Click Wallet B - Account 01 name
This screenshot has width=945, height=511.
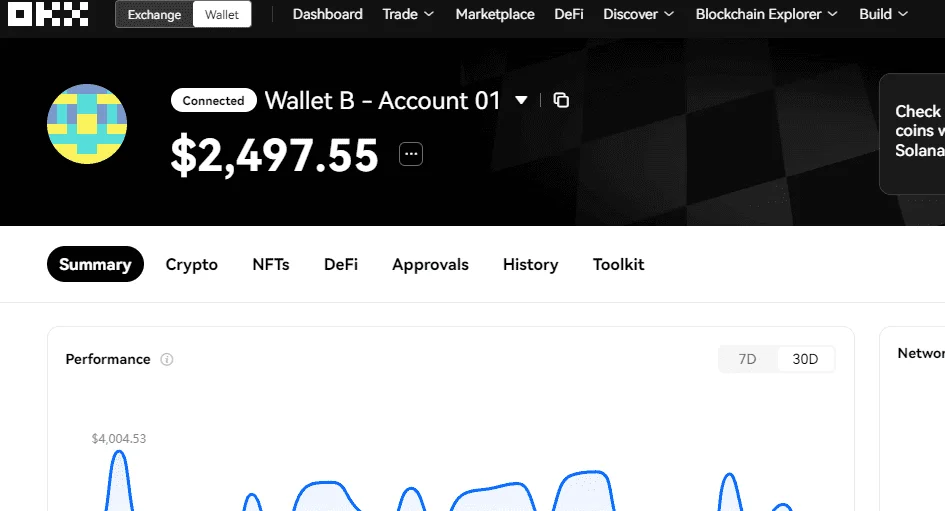(x=382, y=101)
